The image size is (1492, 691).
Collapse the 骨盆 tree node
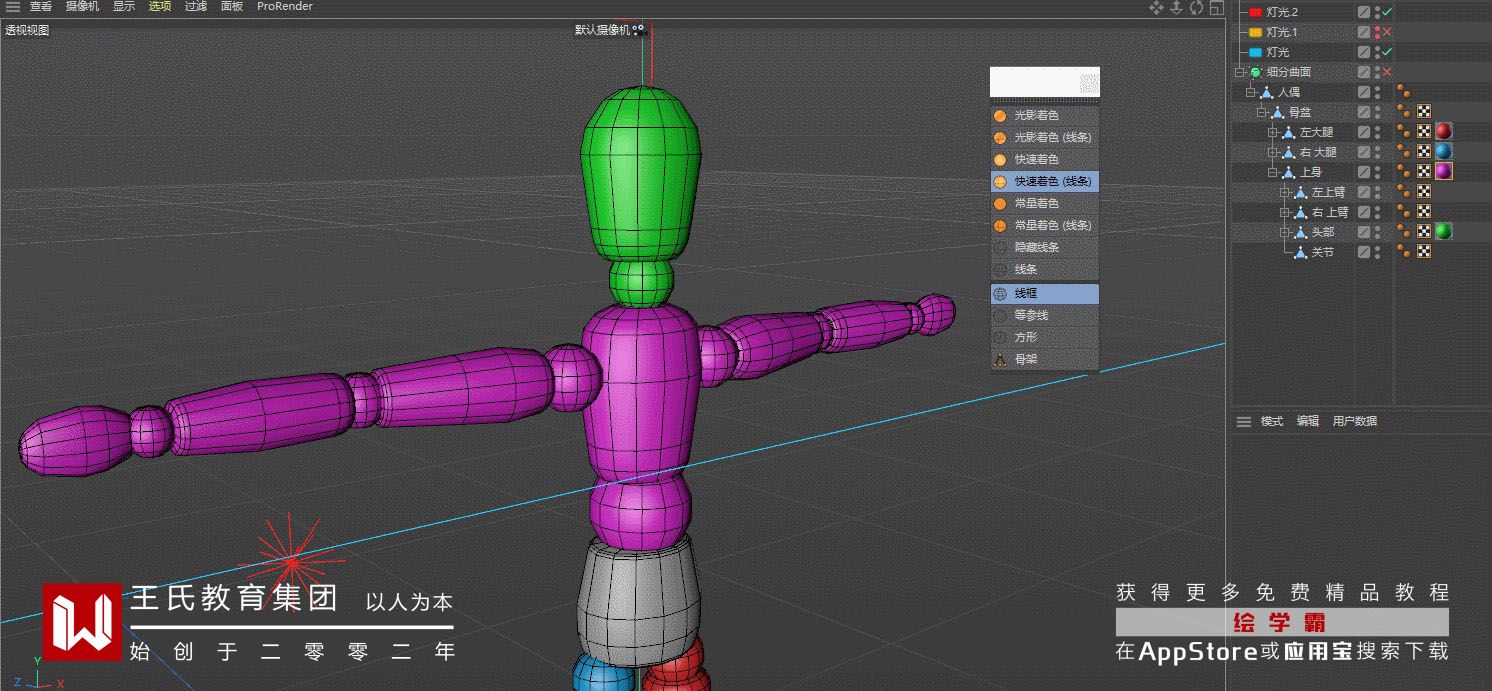pos(1262,112)
